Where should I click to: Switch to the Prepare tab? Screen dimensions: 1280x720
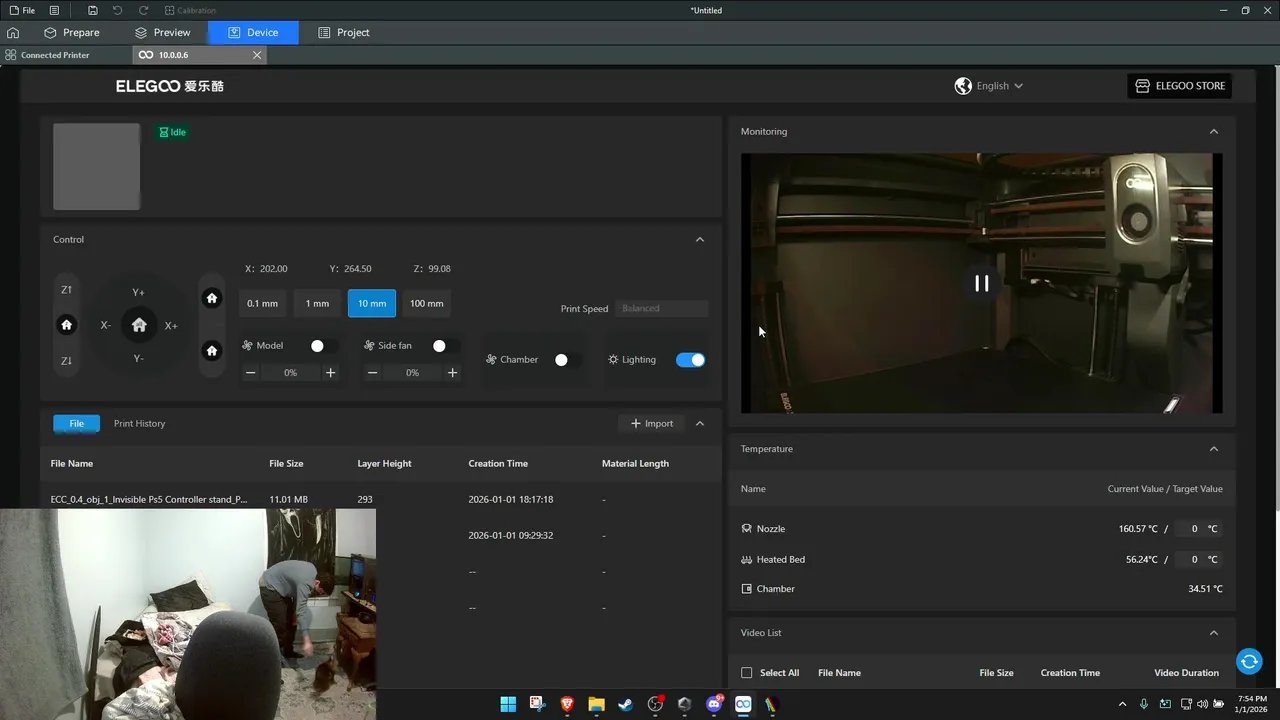[x=71, y=33]
